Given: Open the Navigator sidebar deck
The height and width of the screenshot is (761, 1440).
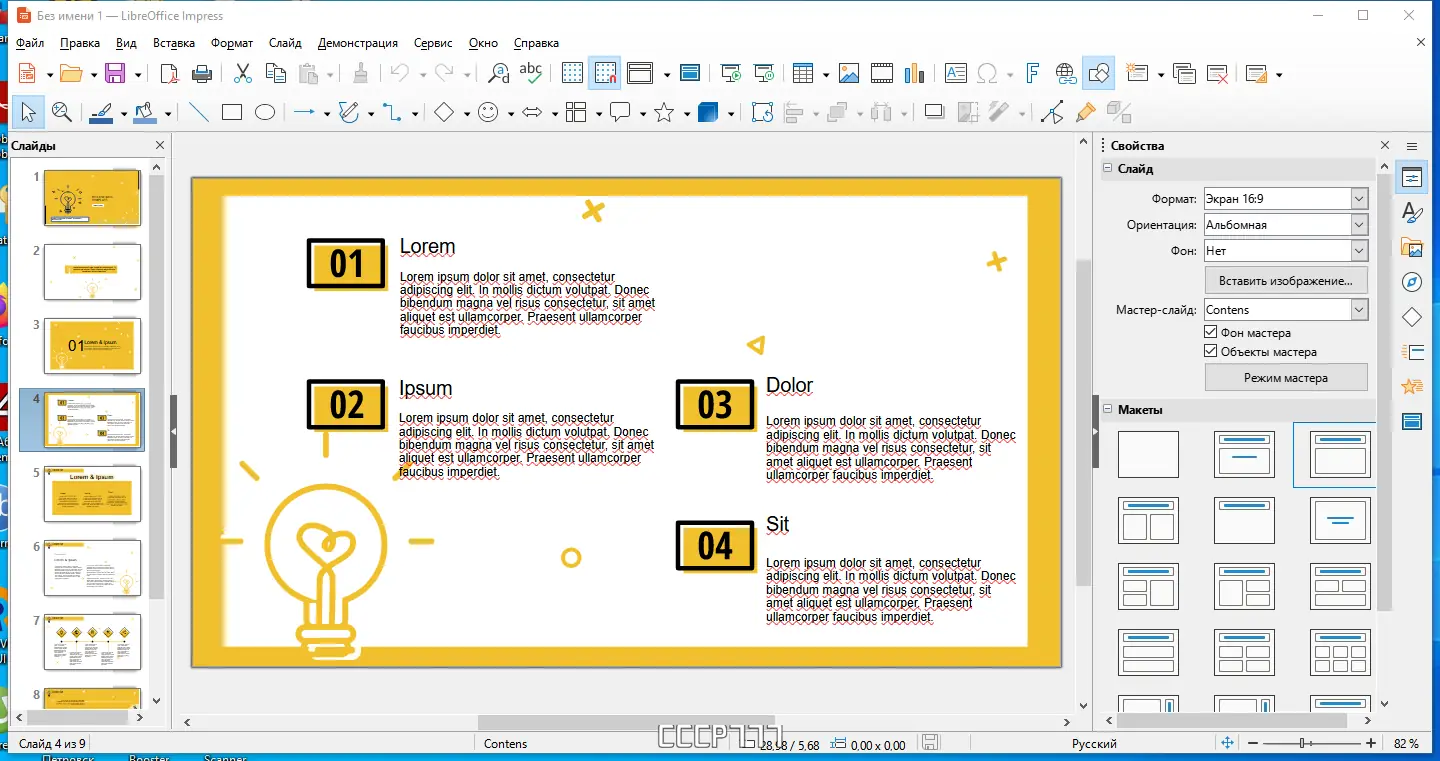Looking at the screenshot, I should click(1412, 282).
